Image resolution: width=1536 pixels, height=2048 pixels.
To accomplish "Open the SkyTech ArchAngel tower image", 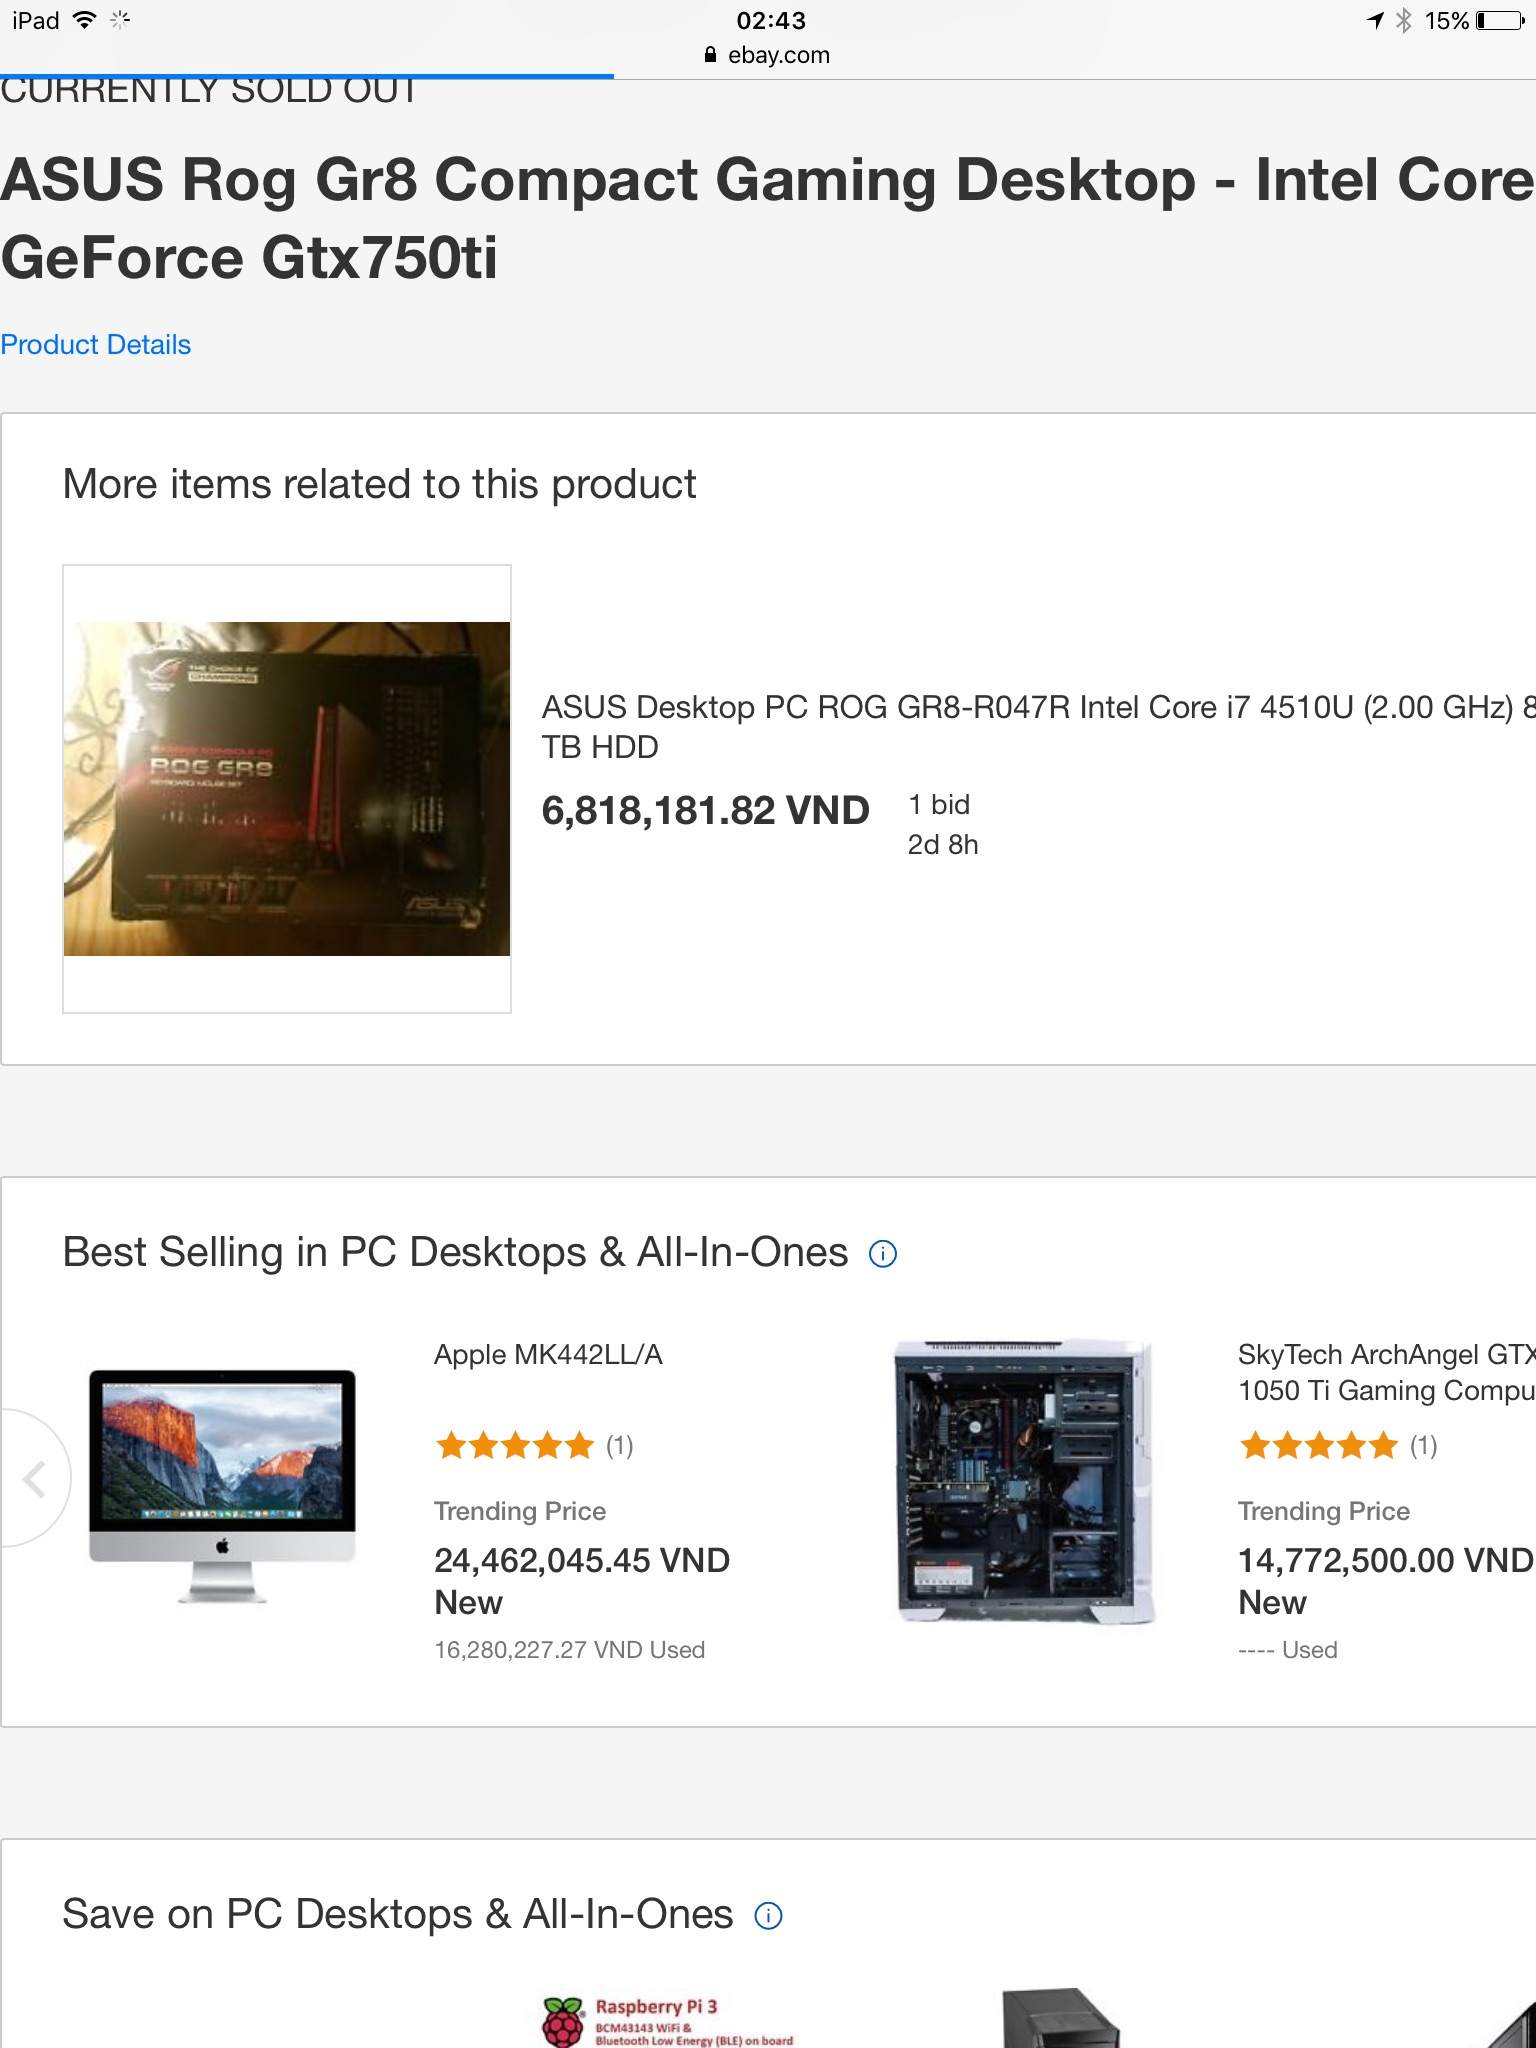I will click(x=1025, y=1480).
